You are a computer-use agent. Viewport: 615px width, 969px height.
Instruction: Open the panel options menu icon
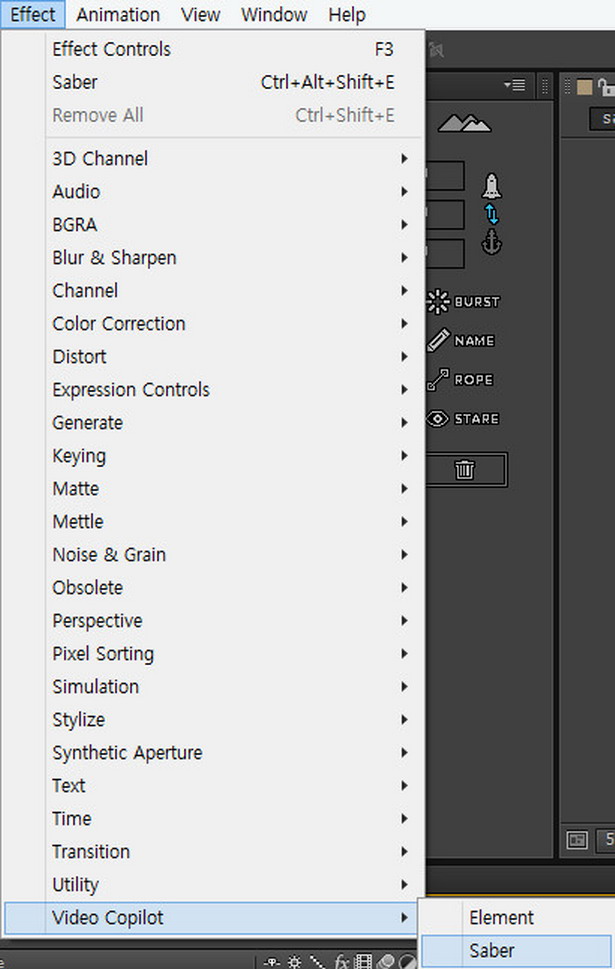click(514, 85)
